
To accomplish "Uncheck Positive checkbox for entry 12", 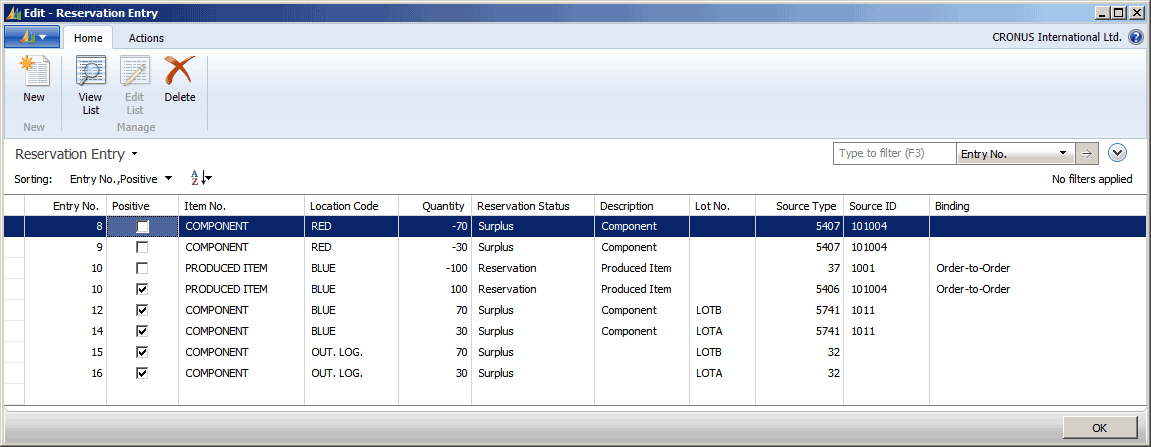I will (143, 311).
